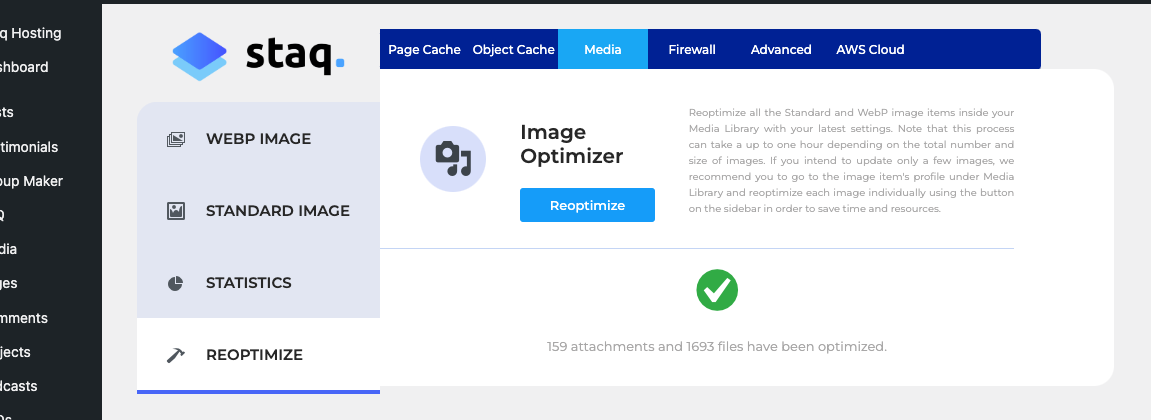Open the STANDARD IMAGE section

277,211
